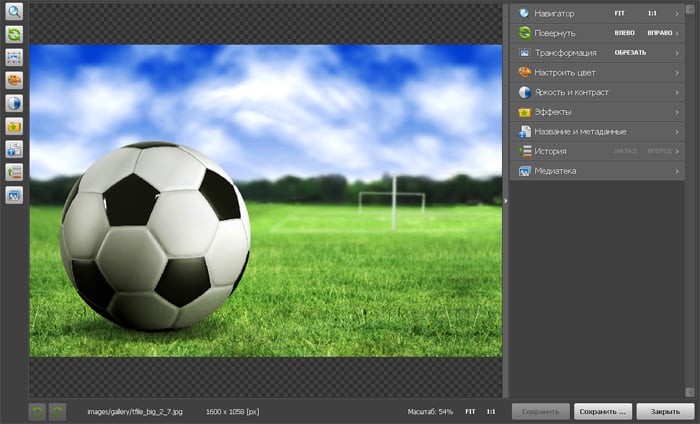Click the brightness and contrast icon in sidebar
The height and width of the screenshot is (424, 700).
pyautogui.click(x=15, y=104)
